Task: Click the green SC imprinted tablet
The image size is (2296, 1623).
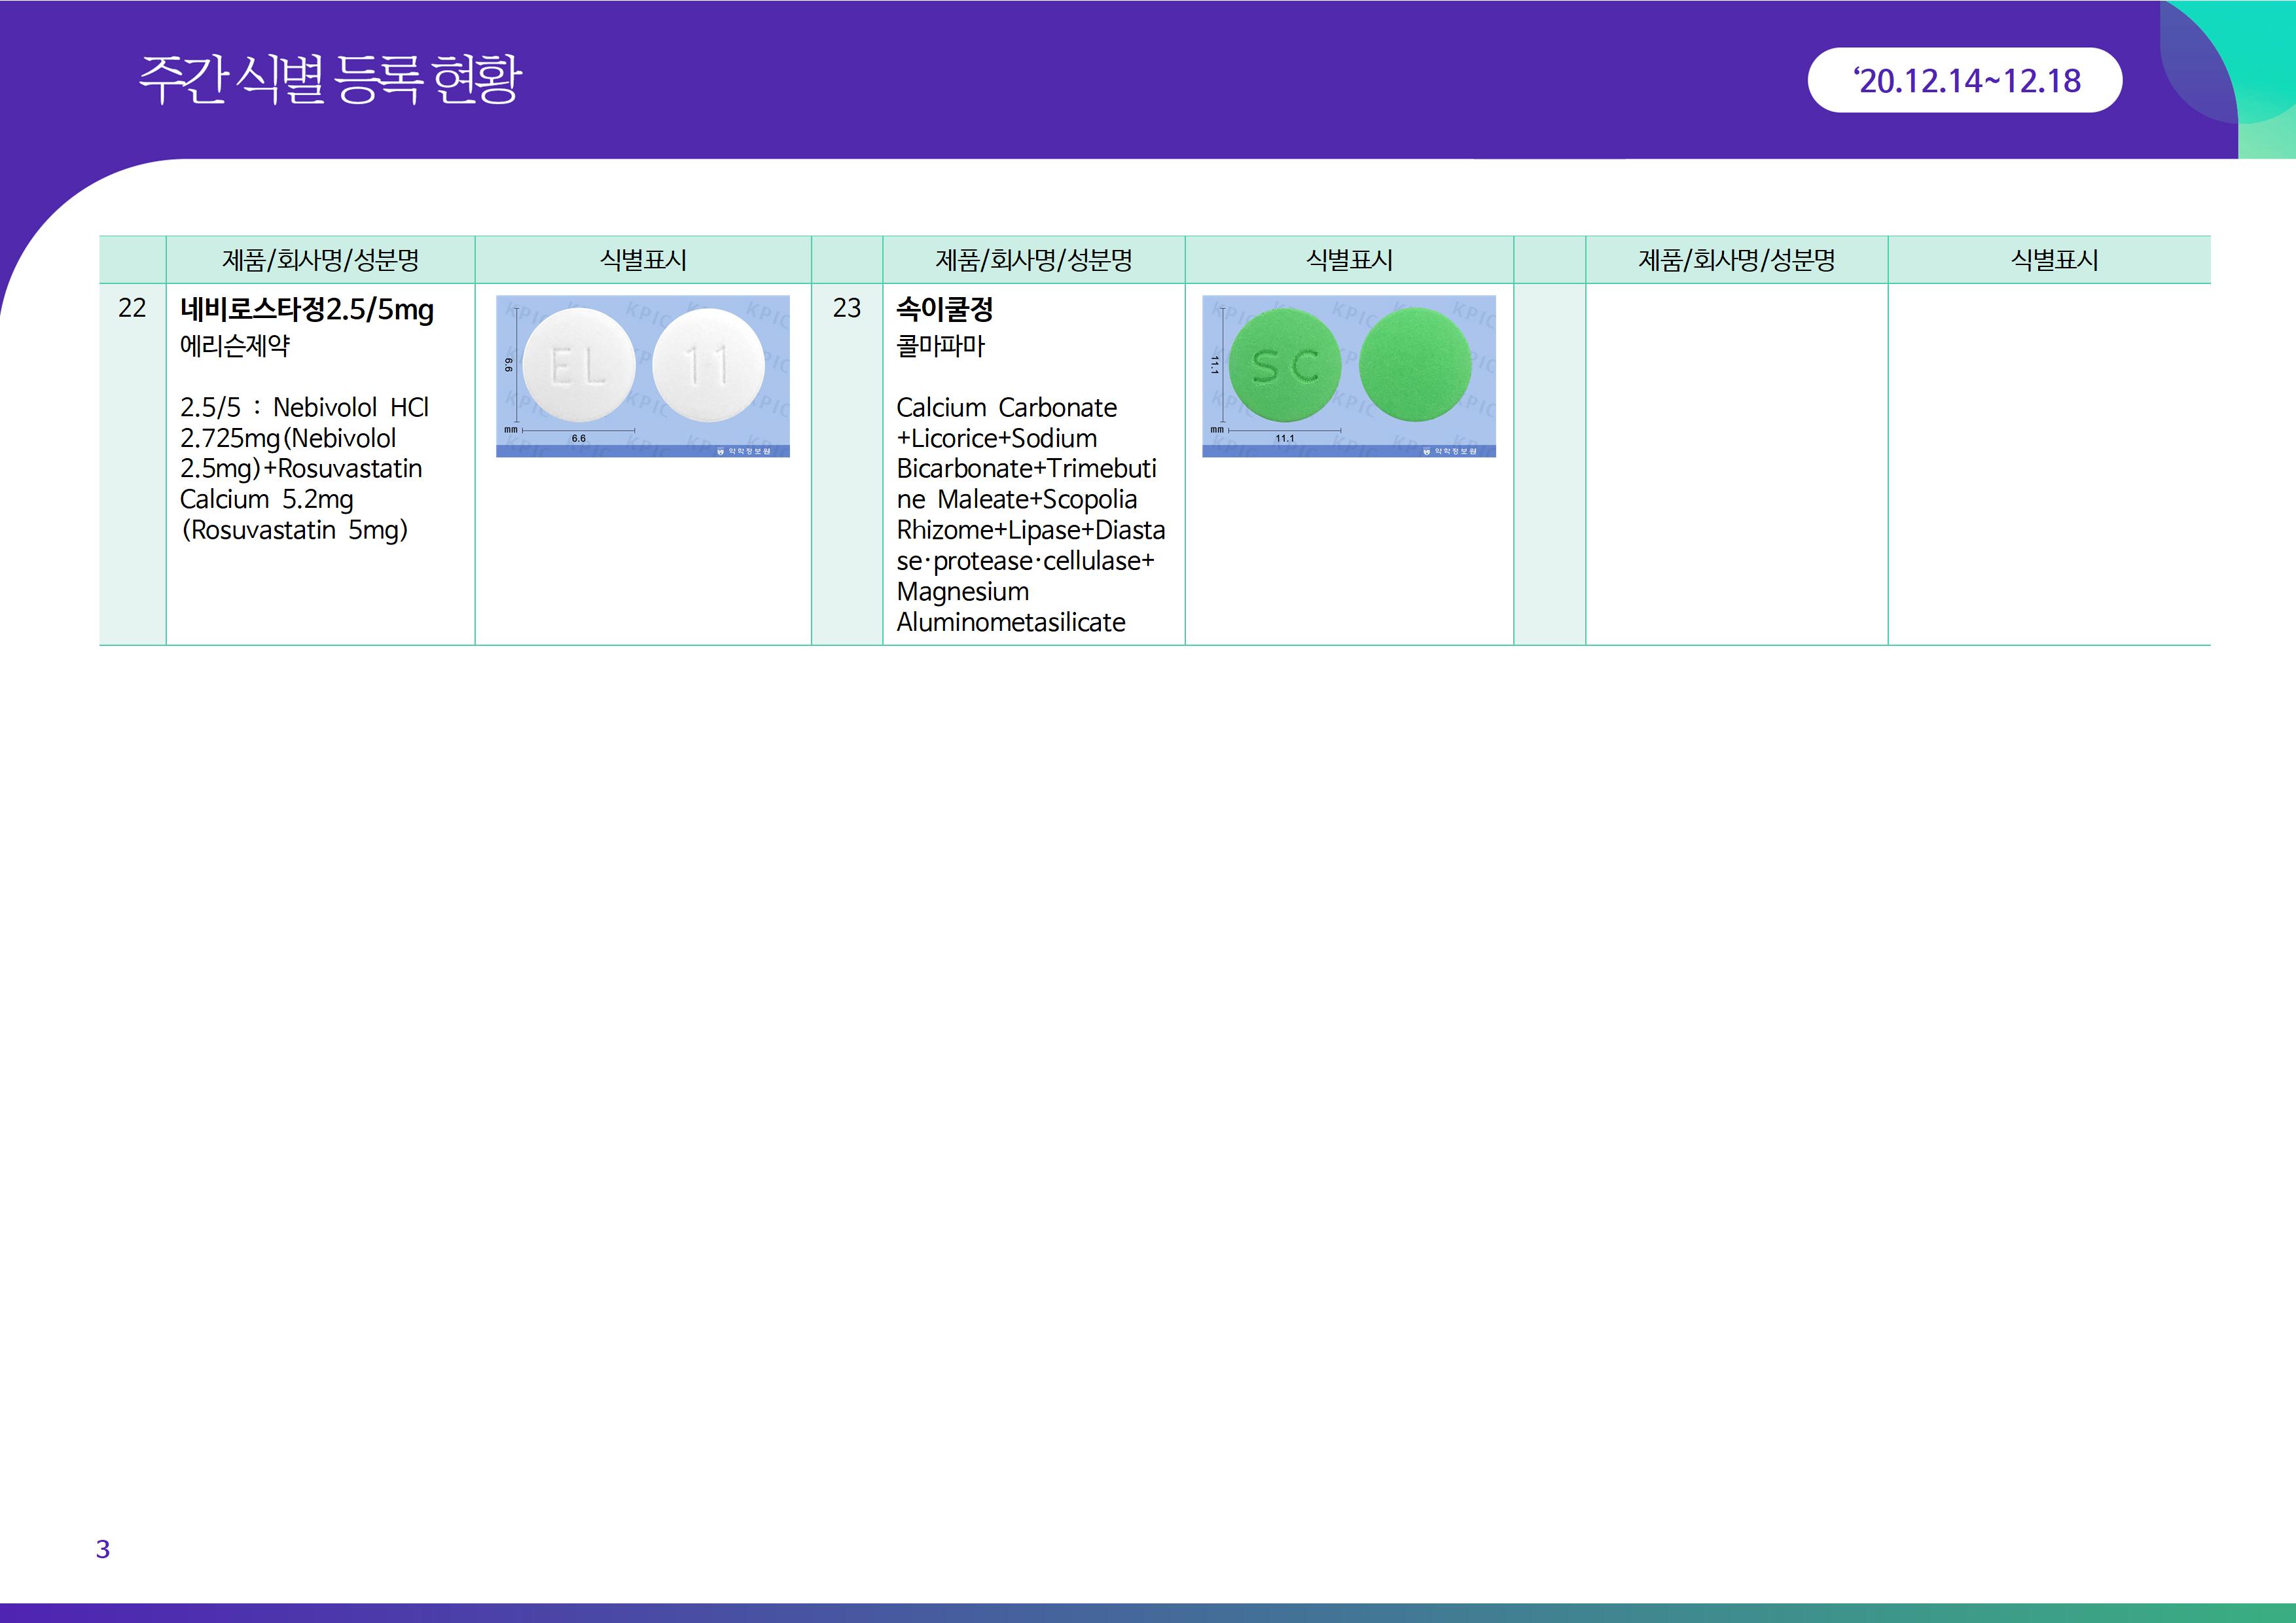Action: point(1285,366)
